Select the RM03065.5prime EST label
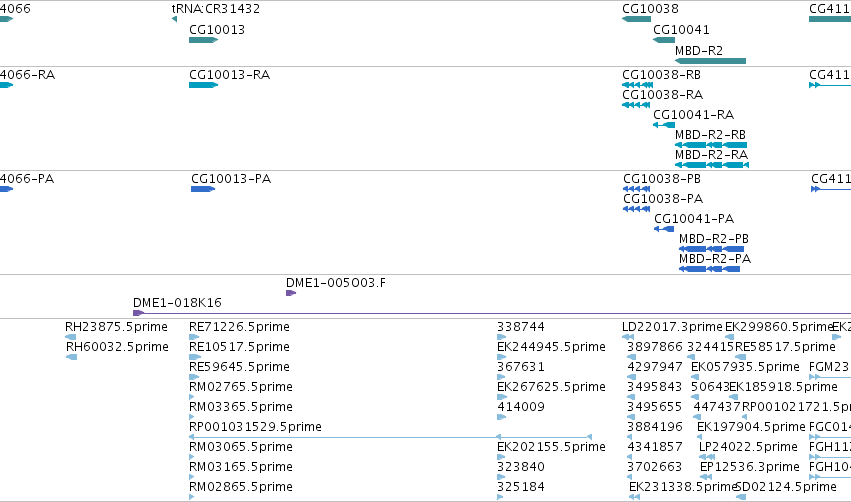The image size is (851, 502). [x=240, y=447]
